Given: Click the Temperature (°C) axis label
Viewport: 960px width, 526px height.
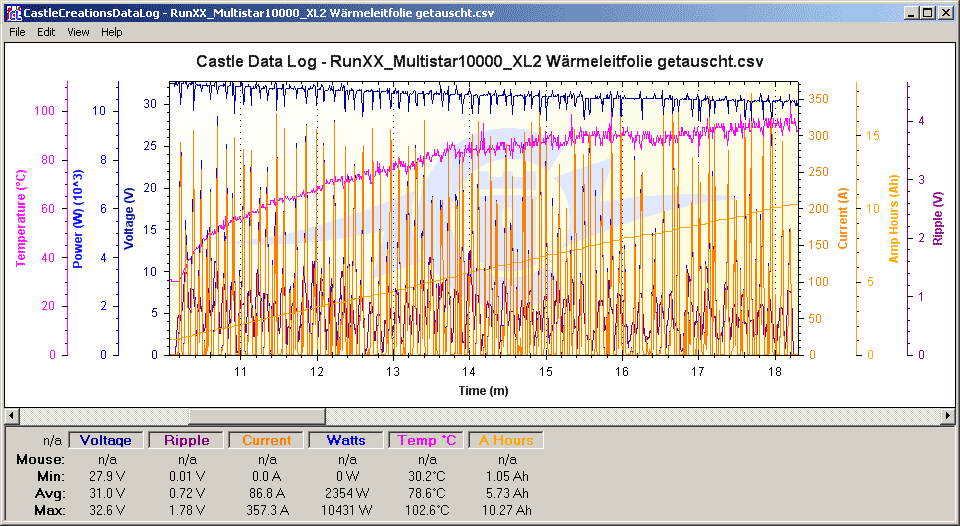Looking at the screenshot, I should click(21, 219).
